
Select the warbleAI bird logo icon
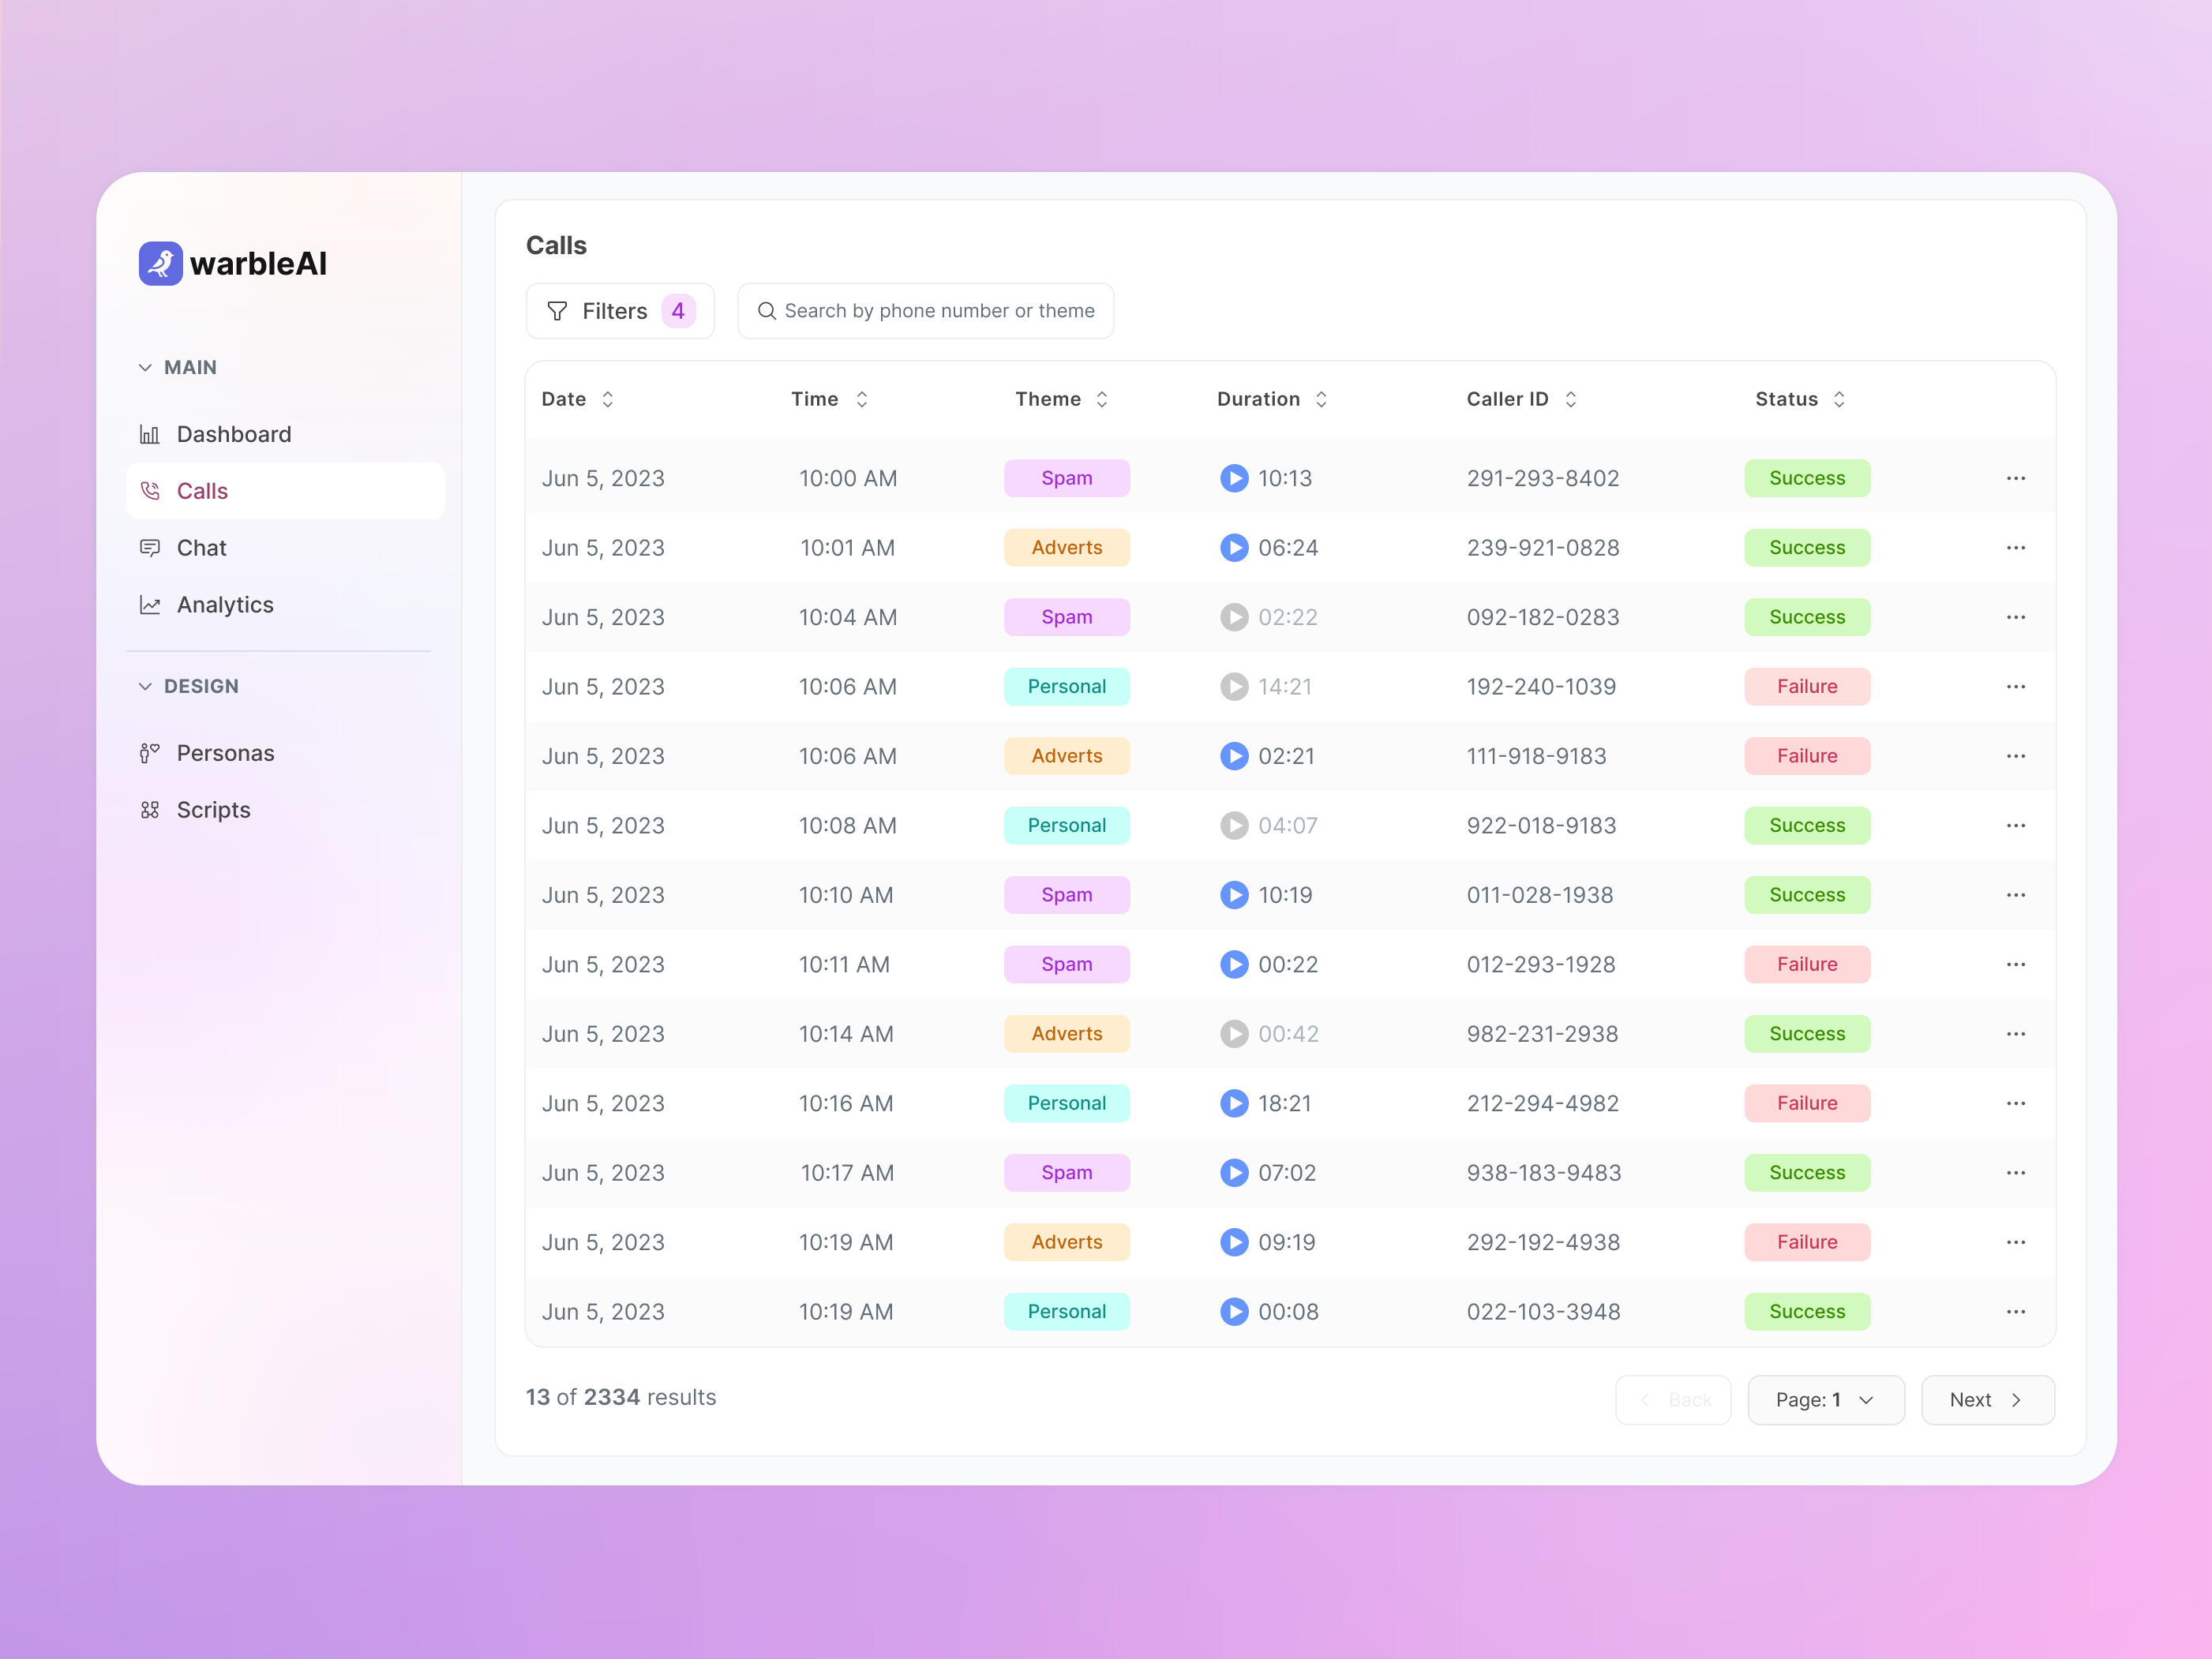click(x=161, y=263)
